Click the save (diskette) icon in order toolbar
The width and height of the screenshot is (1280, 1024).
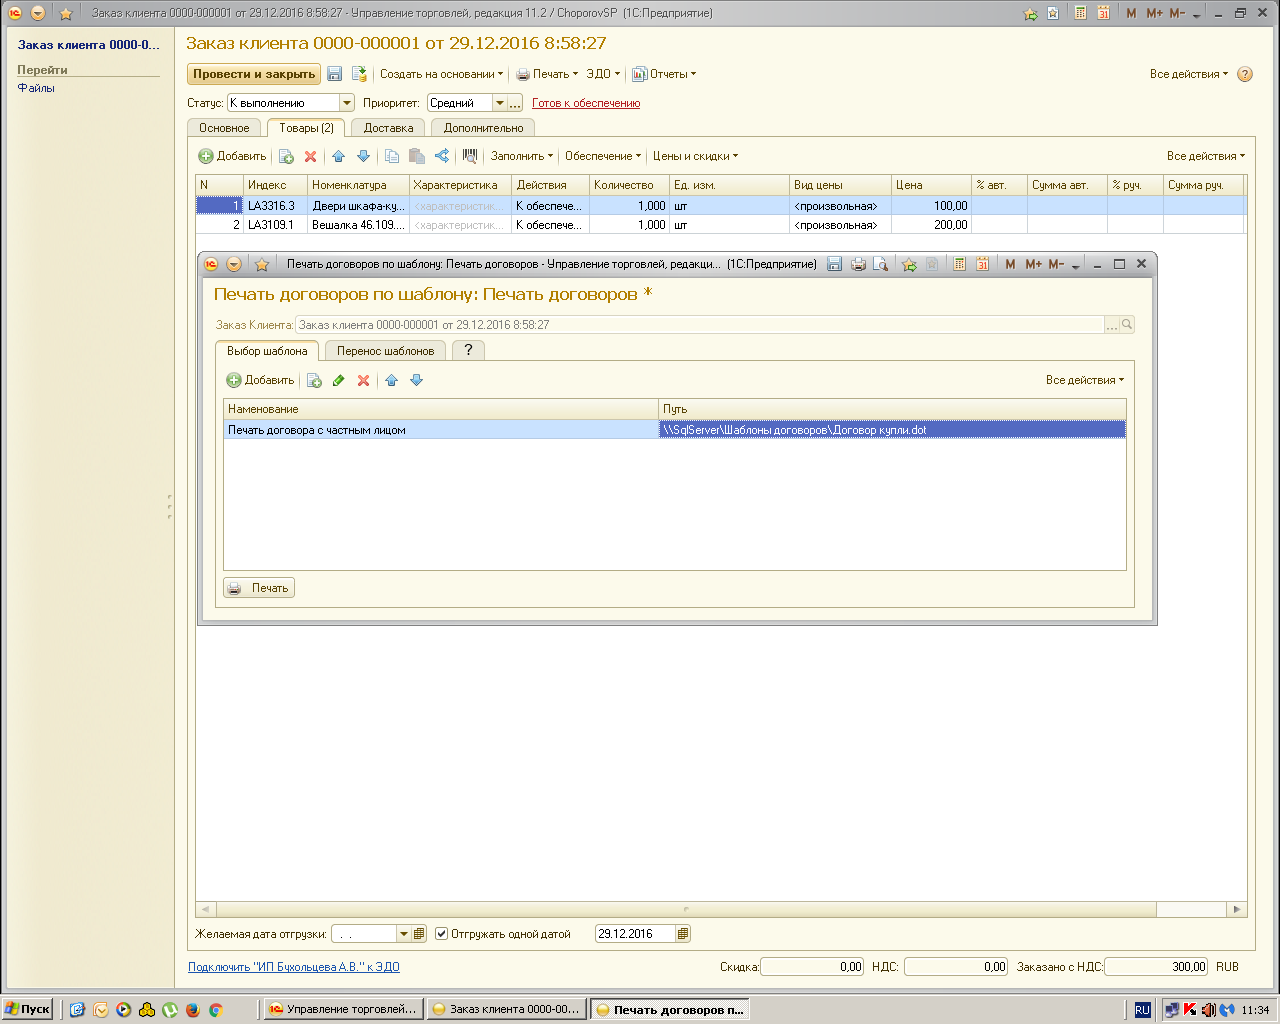335,74
